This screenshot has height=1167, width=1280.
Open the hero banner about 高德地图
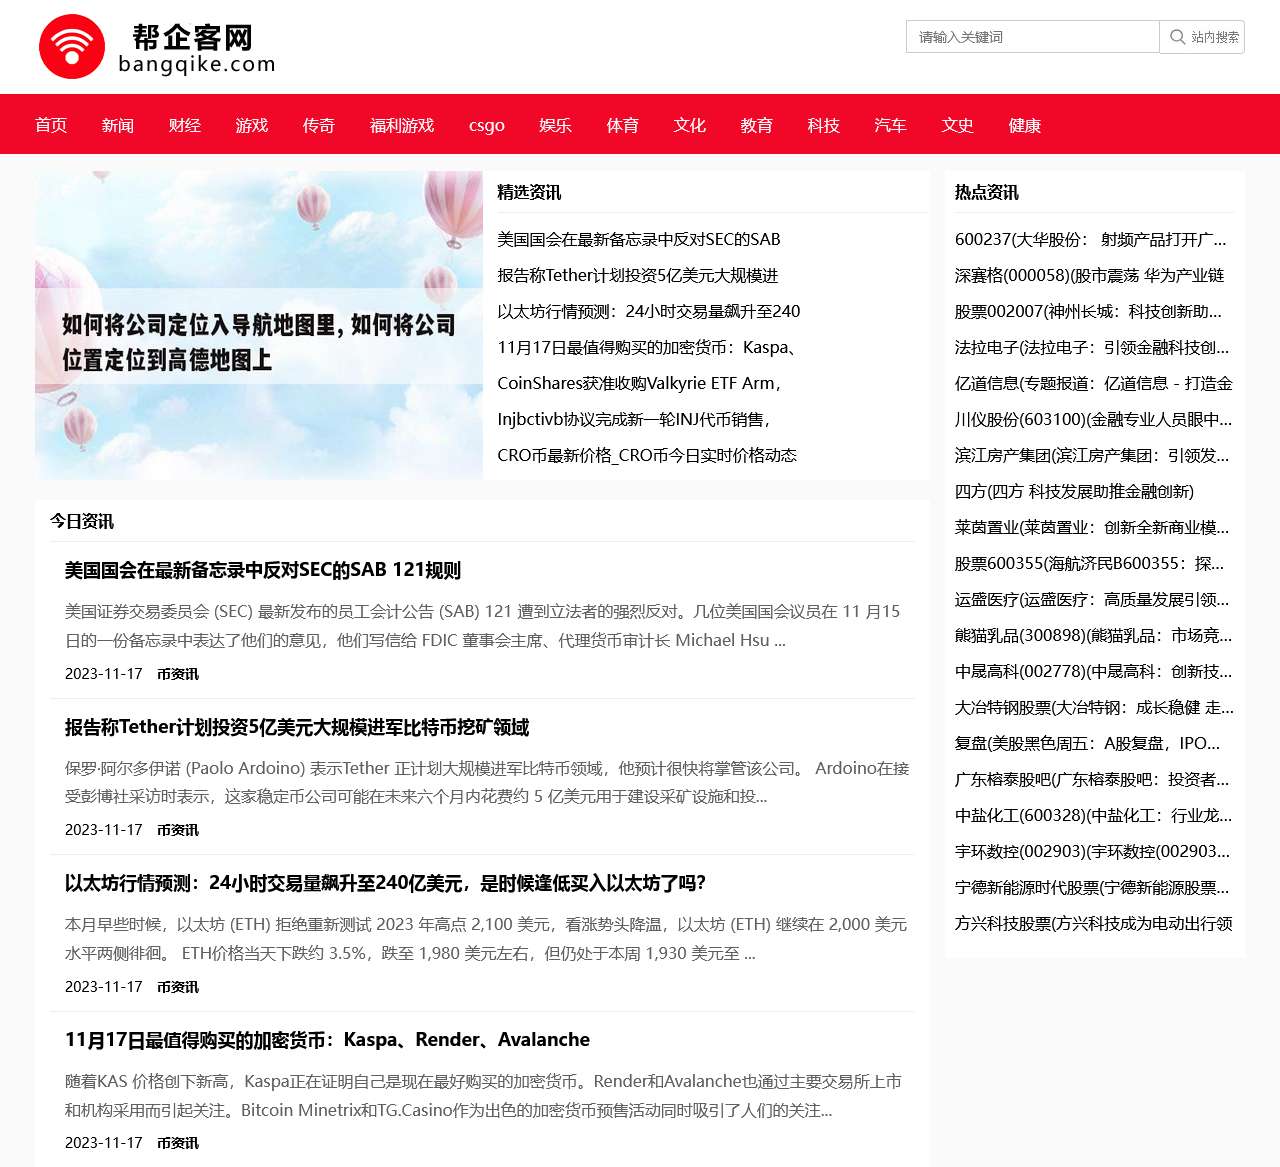(x=258, y=324)
